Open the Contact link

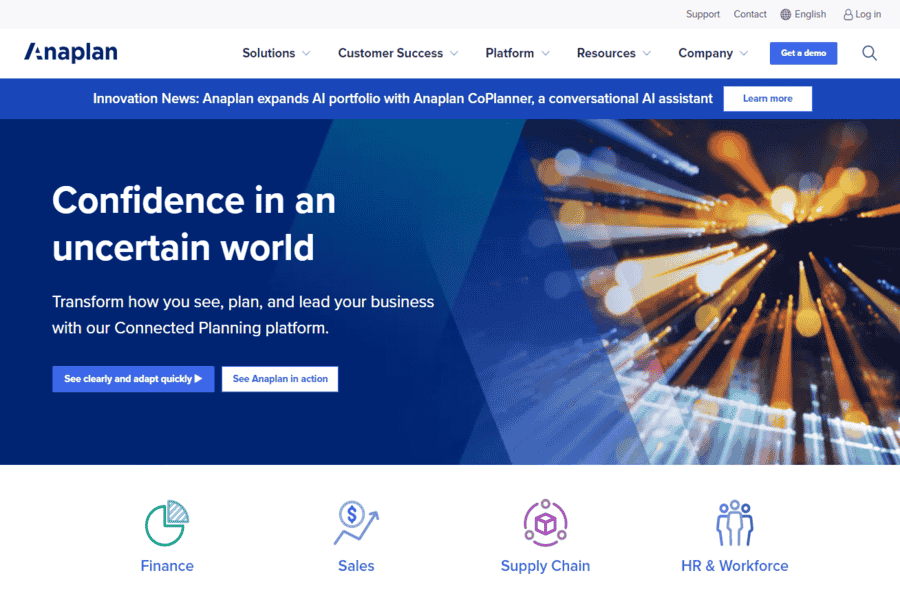click(750, 14)
